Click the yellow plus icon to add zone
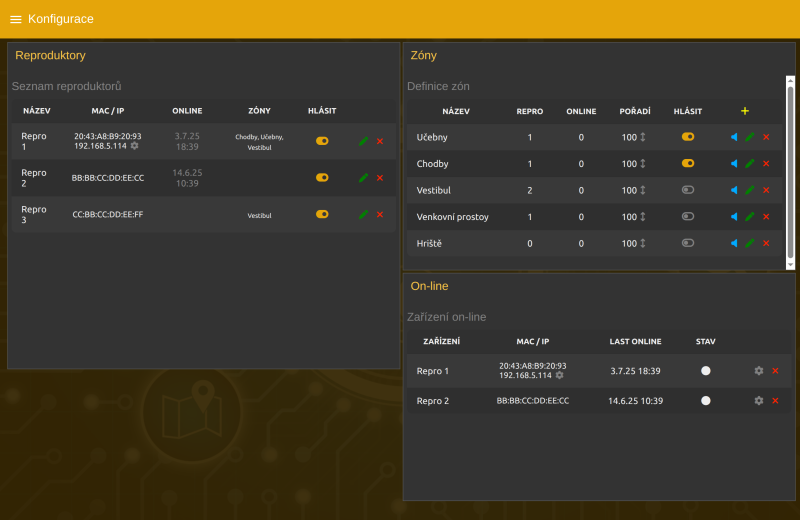The image size is (800, 520). (x=744, y=111)
